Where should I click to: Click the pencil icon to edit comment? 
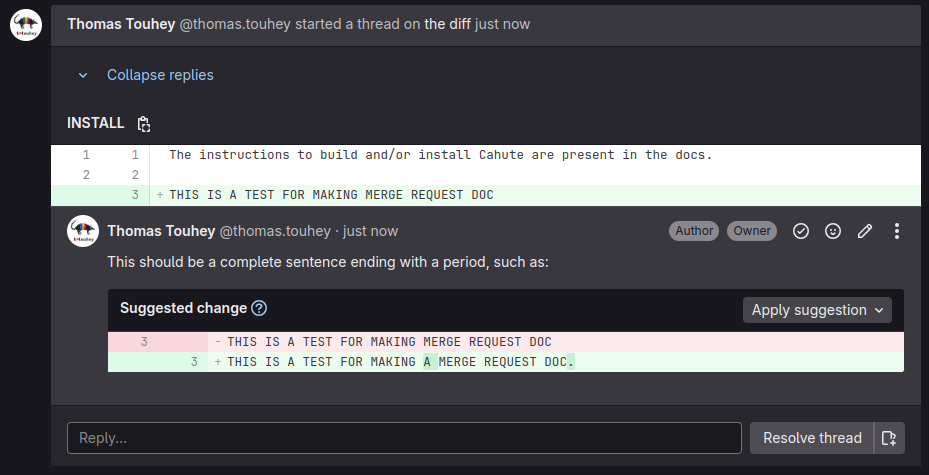tap(865, 231)
